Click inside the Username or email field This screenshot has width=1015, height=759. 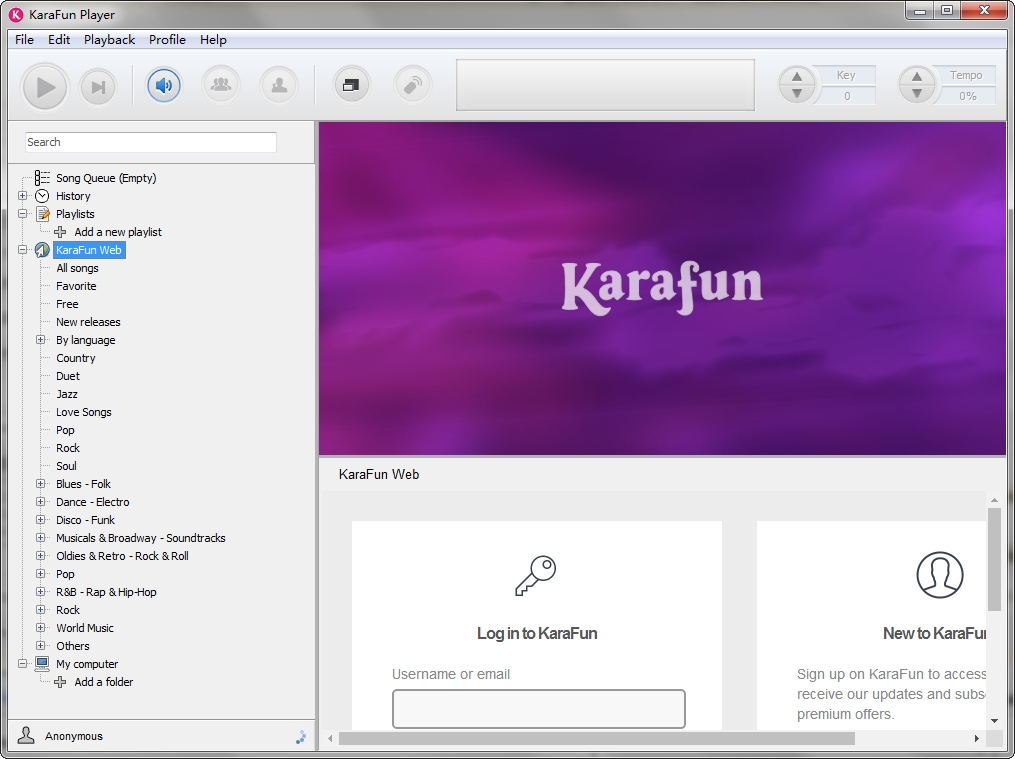coord(538,708)
